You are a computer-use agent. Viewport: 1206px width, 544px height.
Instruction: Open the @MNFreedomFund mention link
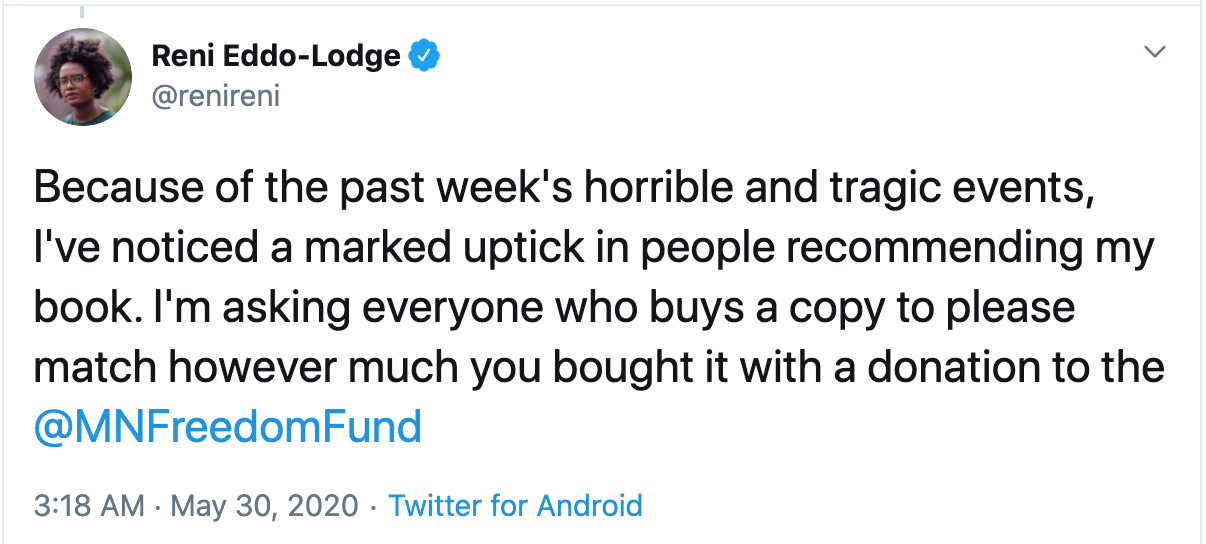tap(228, 427)
